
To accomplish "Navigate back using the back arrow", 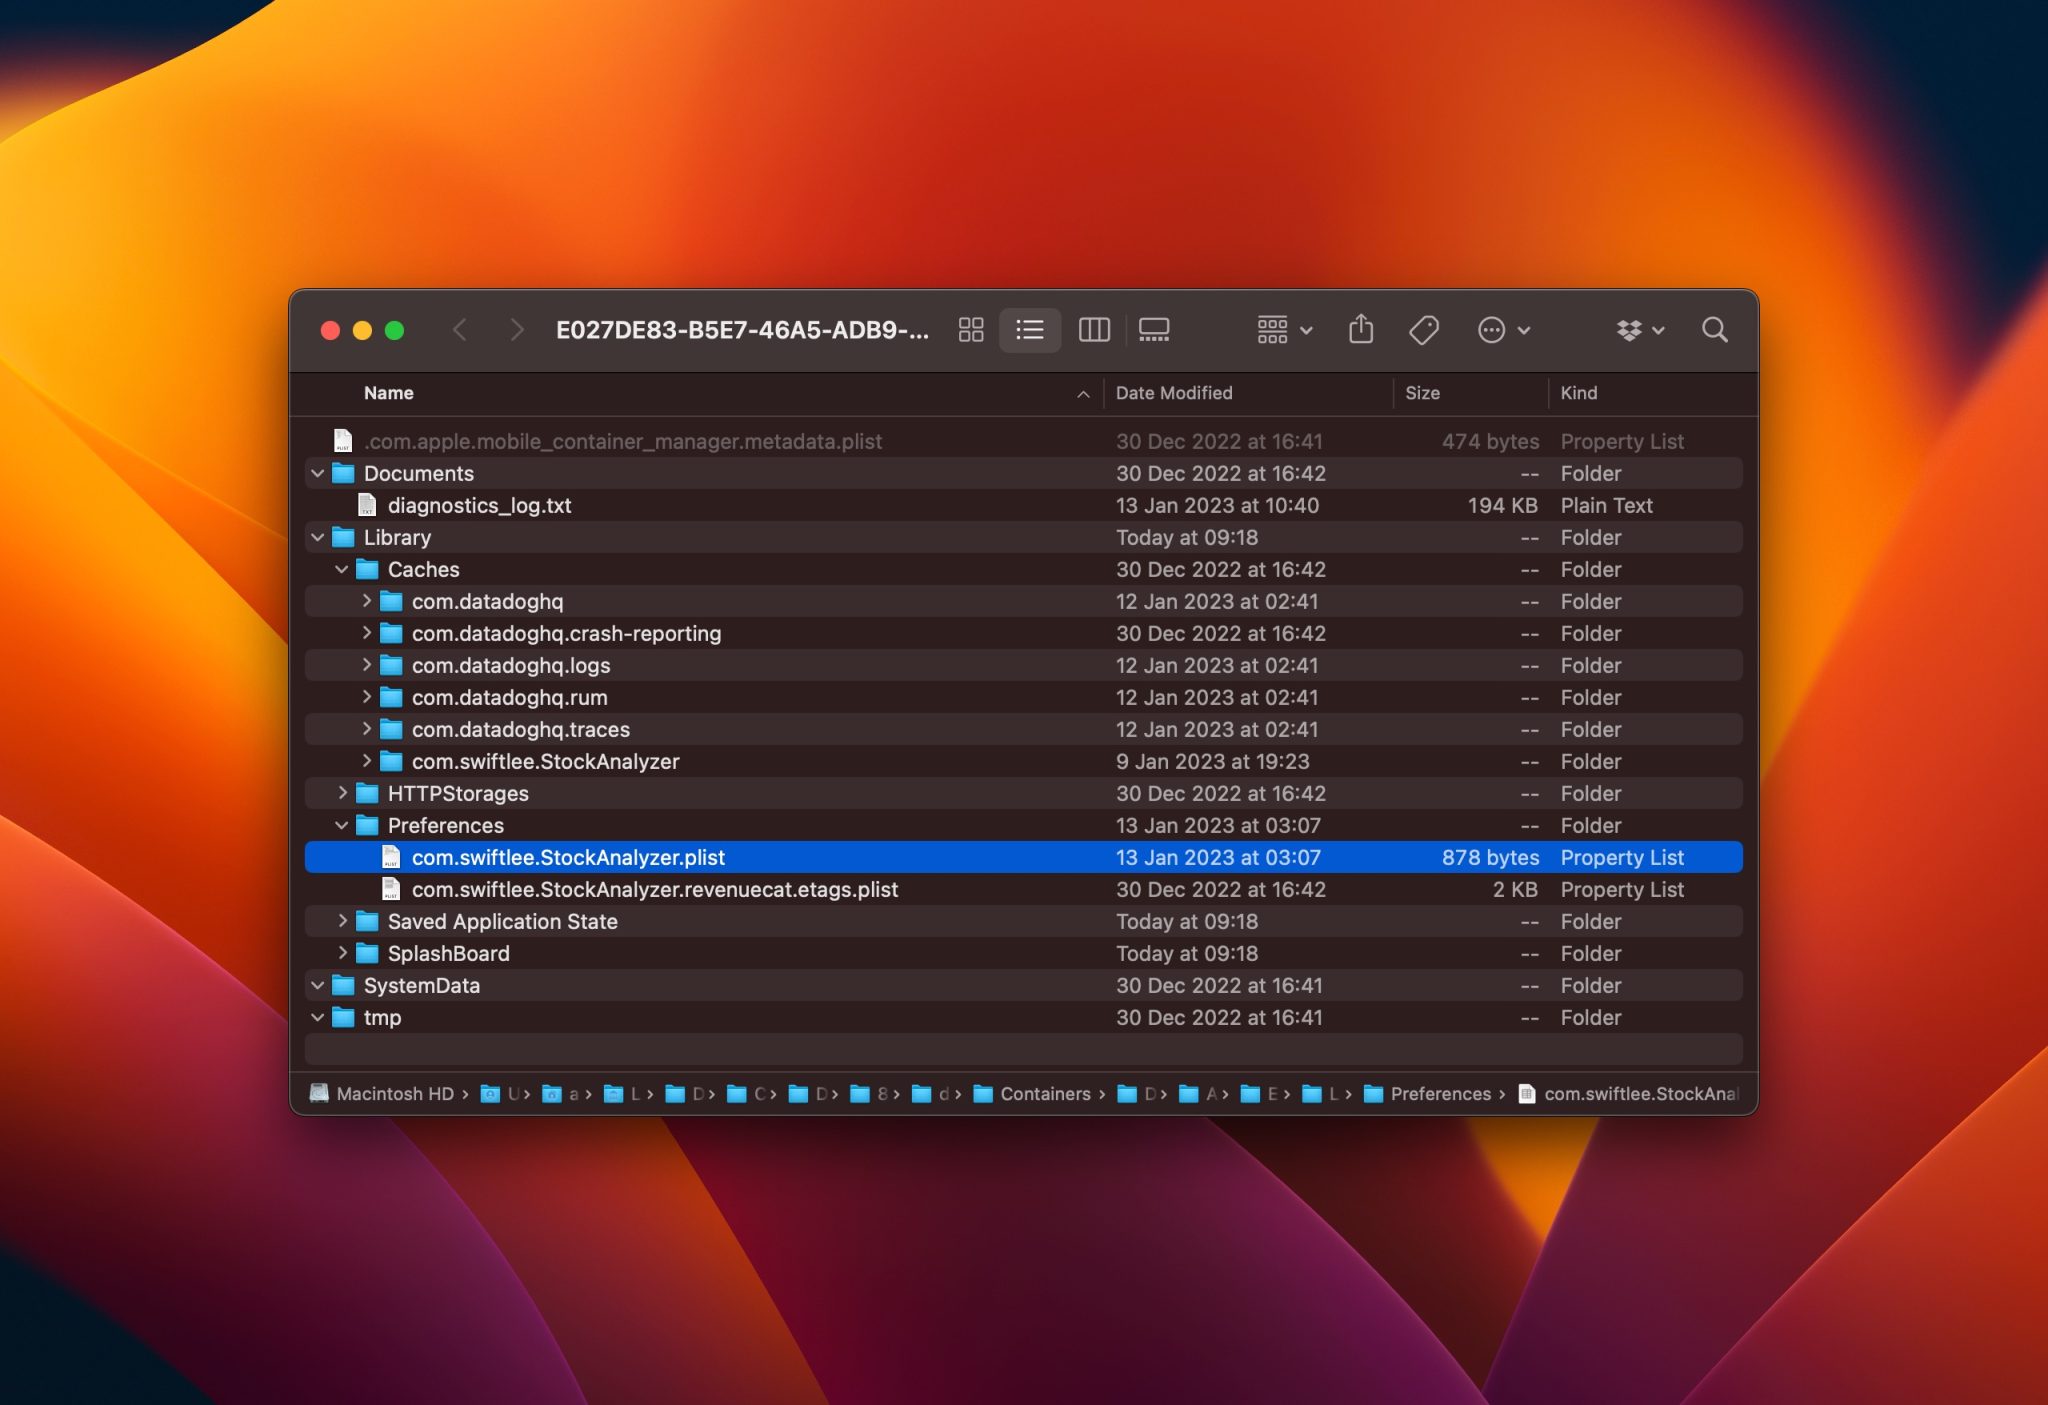I will pyautogui.click(x=461, y=330).
